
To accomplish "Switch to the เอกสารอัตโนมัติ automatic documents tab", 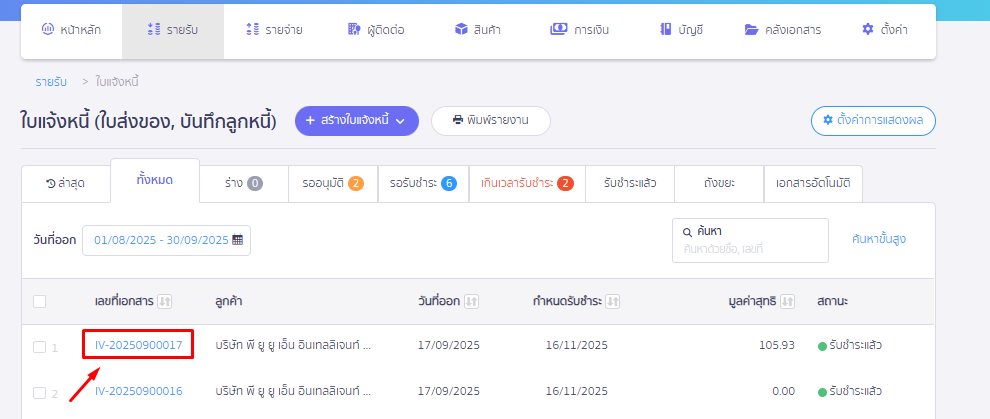I will (813, 184).
